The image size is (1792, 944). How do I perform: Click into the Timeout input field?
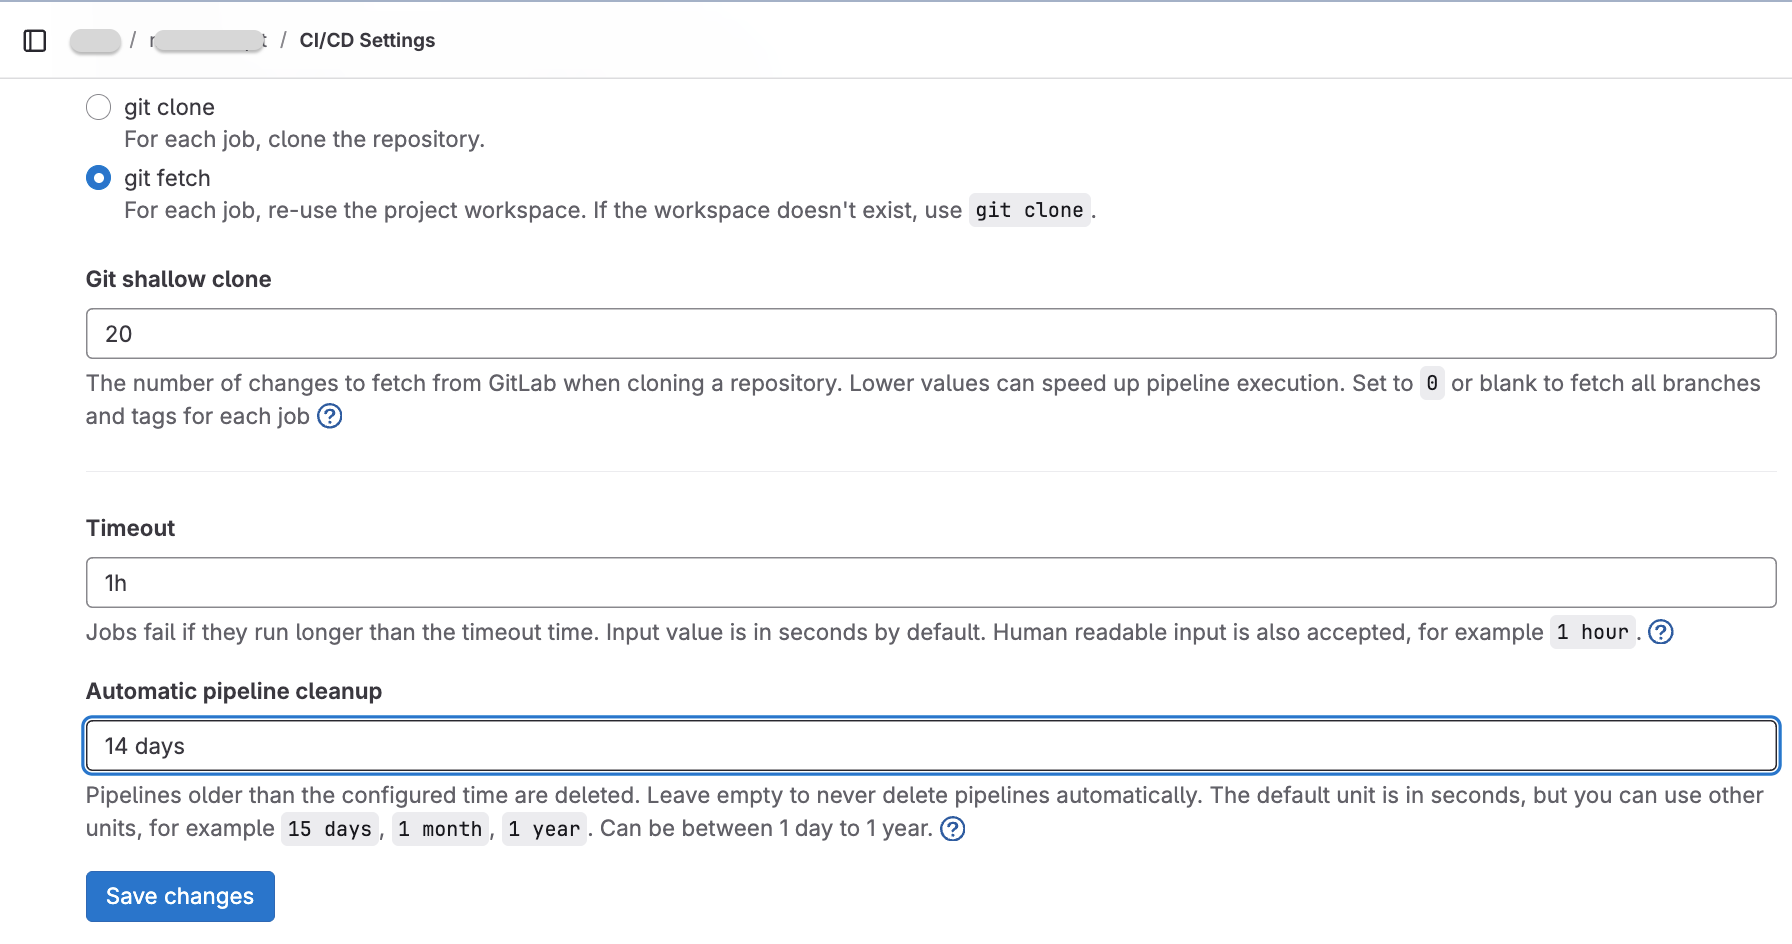[x=930, y=583]
